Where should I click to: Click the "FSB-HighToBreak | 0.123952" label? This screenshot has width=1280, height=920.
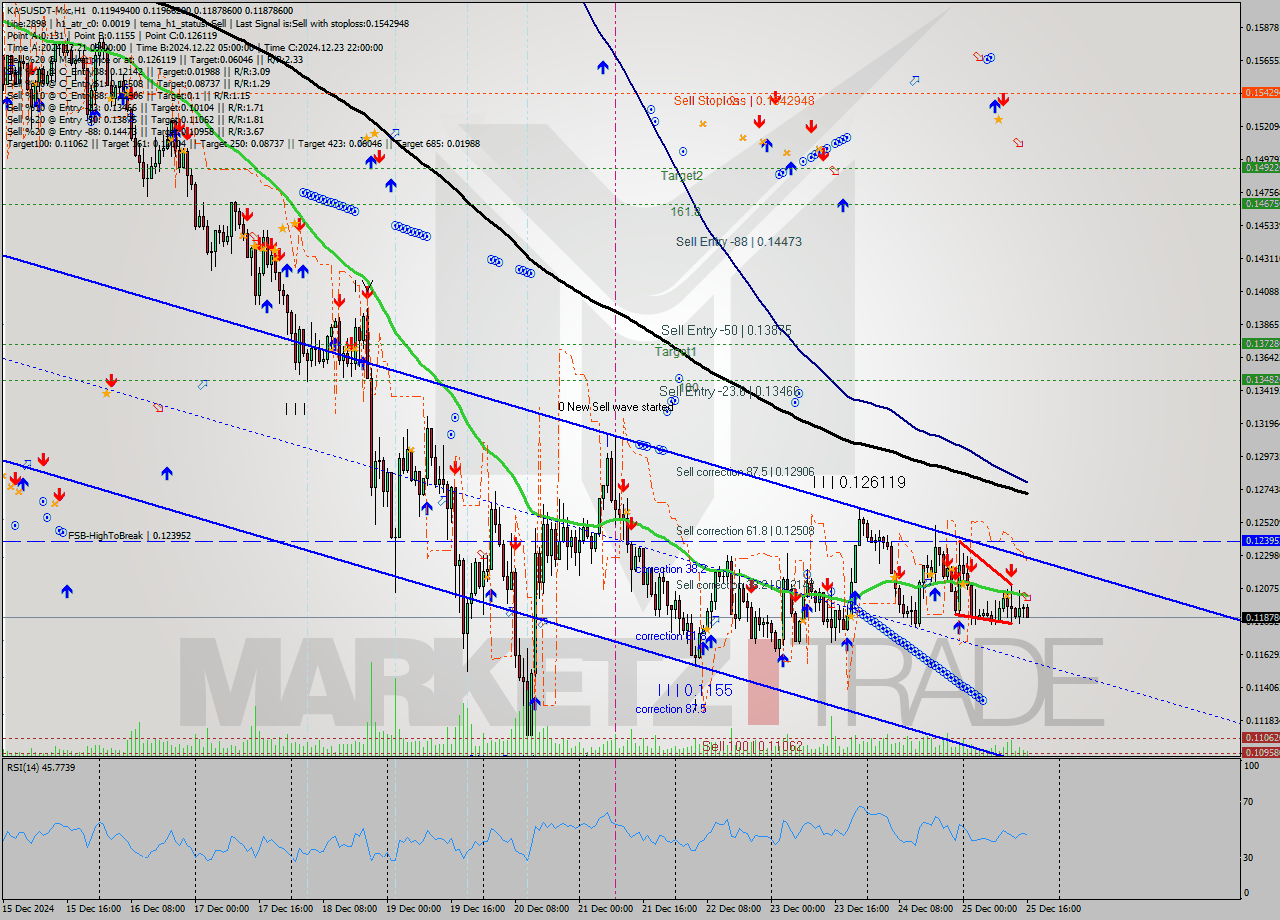click(129, 536)
